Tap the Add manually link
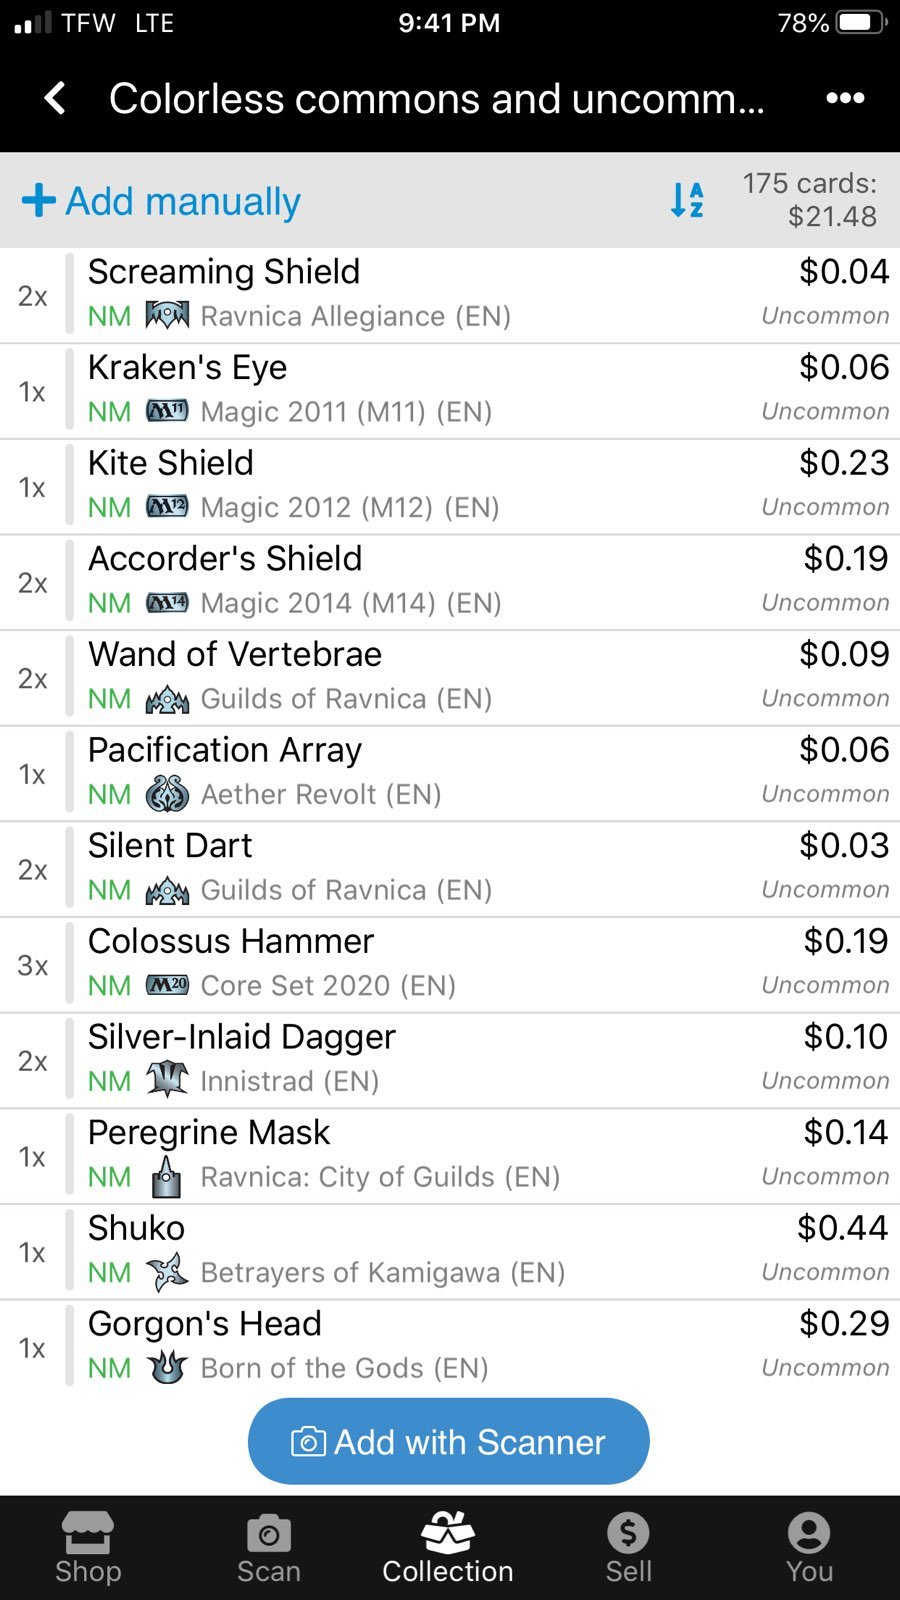Image resolution: width=900 pixels, height=1600 pixels. [182, 201]
